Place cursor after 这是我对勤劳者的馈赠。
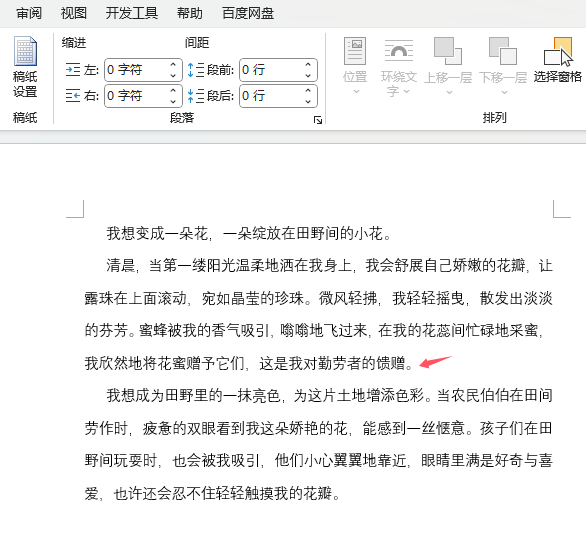 tap(414, 363)
